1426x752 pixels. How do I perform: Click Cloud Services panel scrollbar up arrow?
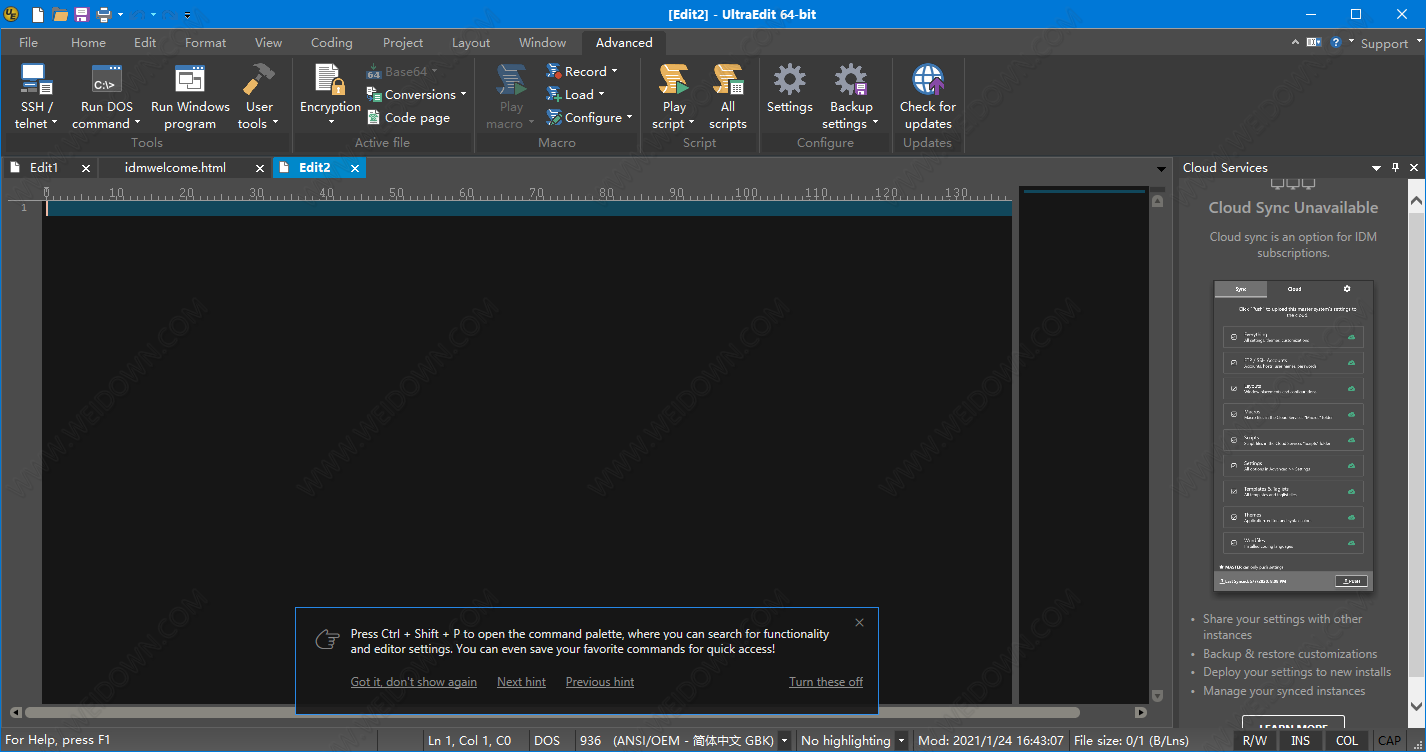click(1416, 202)
